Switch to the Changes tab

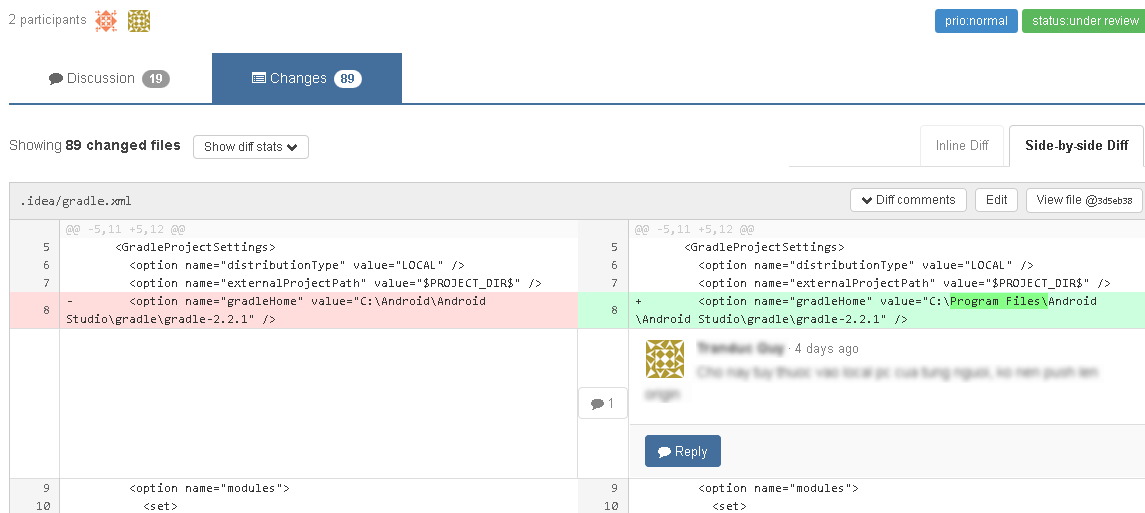pyautogui.click(x=307, y=78)
